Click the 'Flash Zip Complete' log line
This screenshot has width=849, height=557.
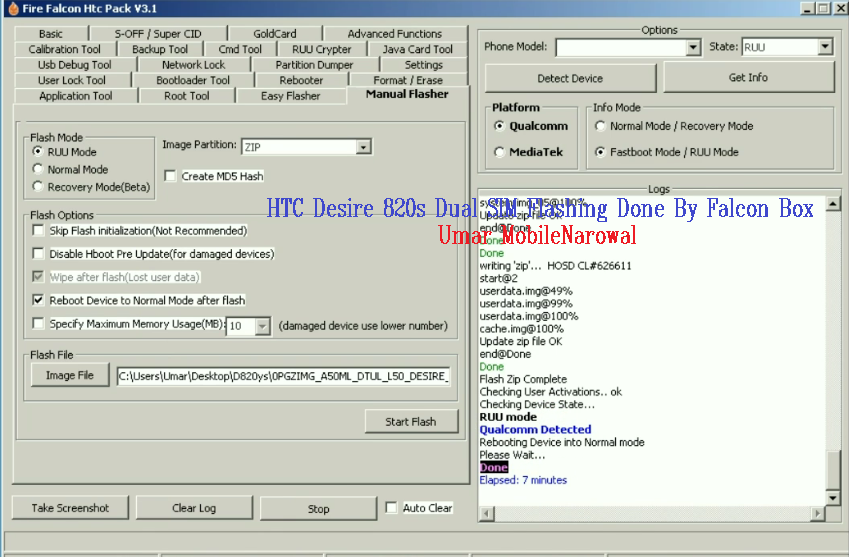coord(523,379)
